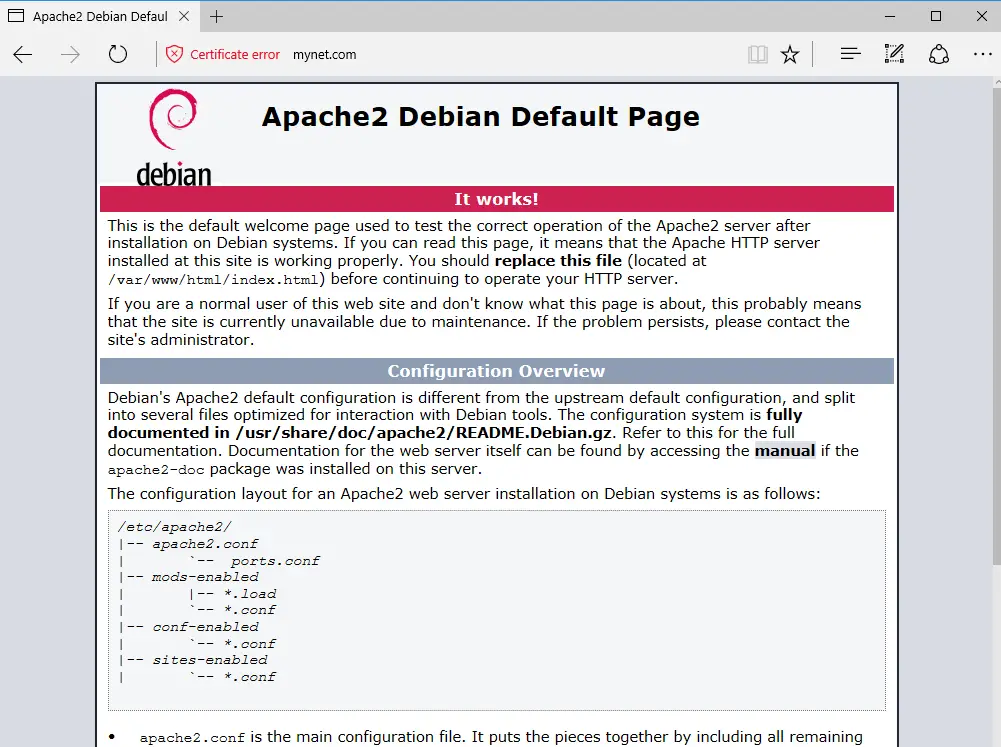Image resolution: width=1001 pixels, height=747 pixels.
Task: Click the forward navigation arrow
Action: [70, 54]
